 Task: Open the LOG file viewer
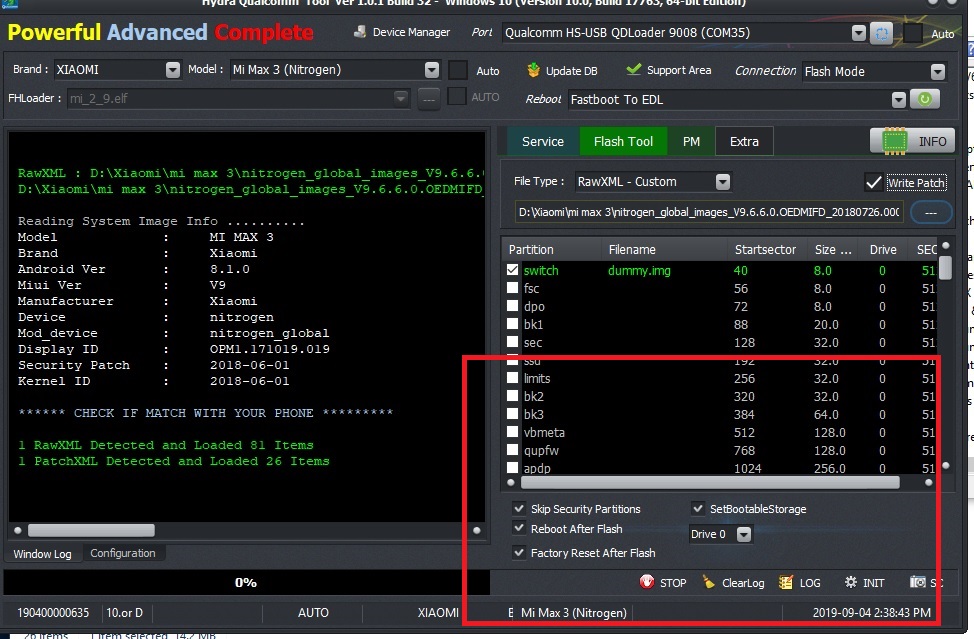[800, 582]
